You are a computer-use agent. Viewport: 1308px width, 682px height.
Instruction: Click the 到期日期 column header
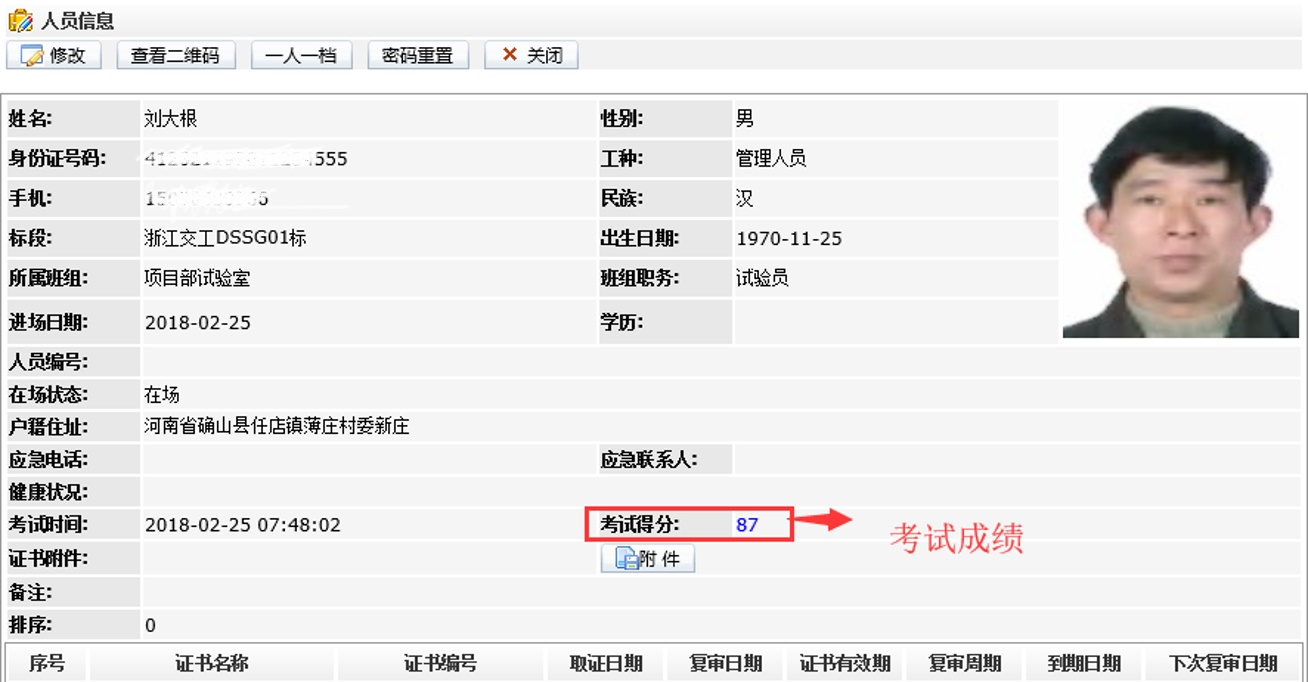click(1084, 663)
